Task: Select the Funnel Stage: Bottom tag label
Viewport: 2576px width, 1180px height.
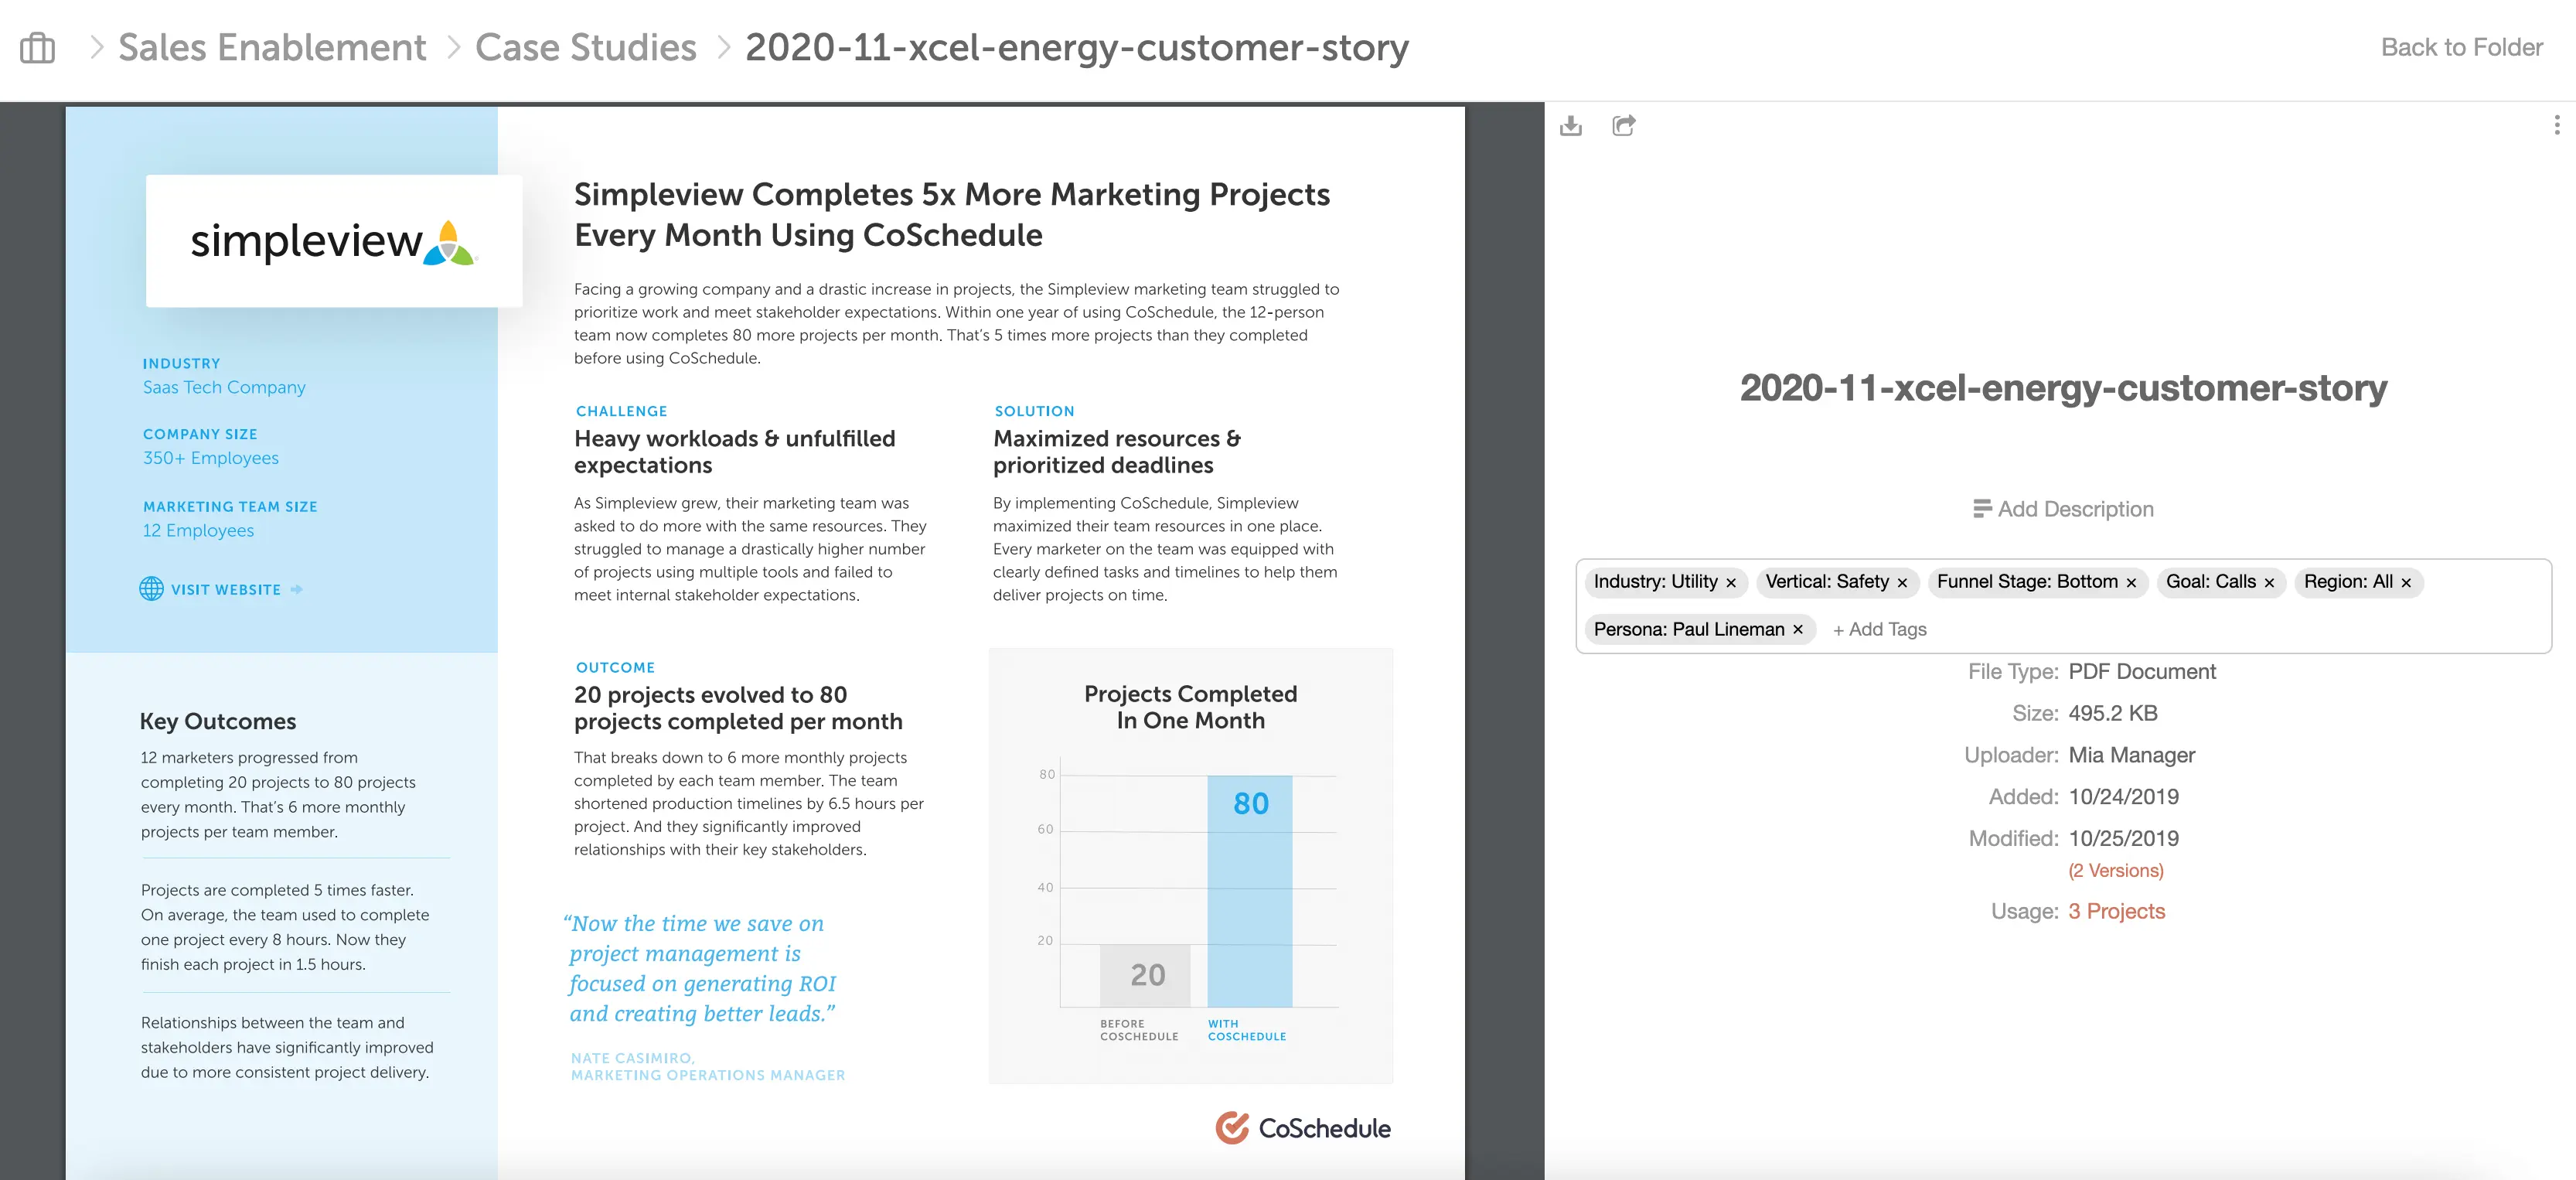Action: [2027, 582]
